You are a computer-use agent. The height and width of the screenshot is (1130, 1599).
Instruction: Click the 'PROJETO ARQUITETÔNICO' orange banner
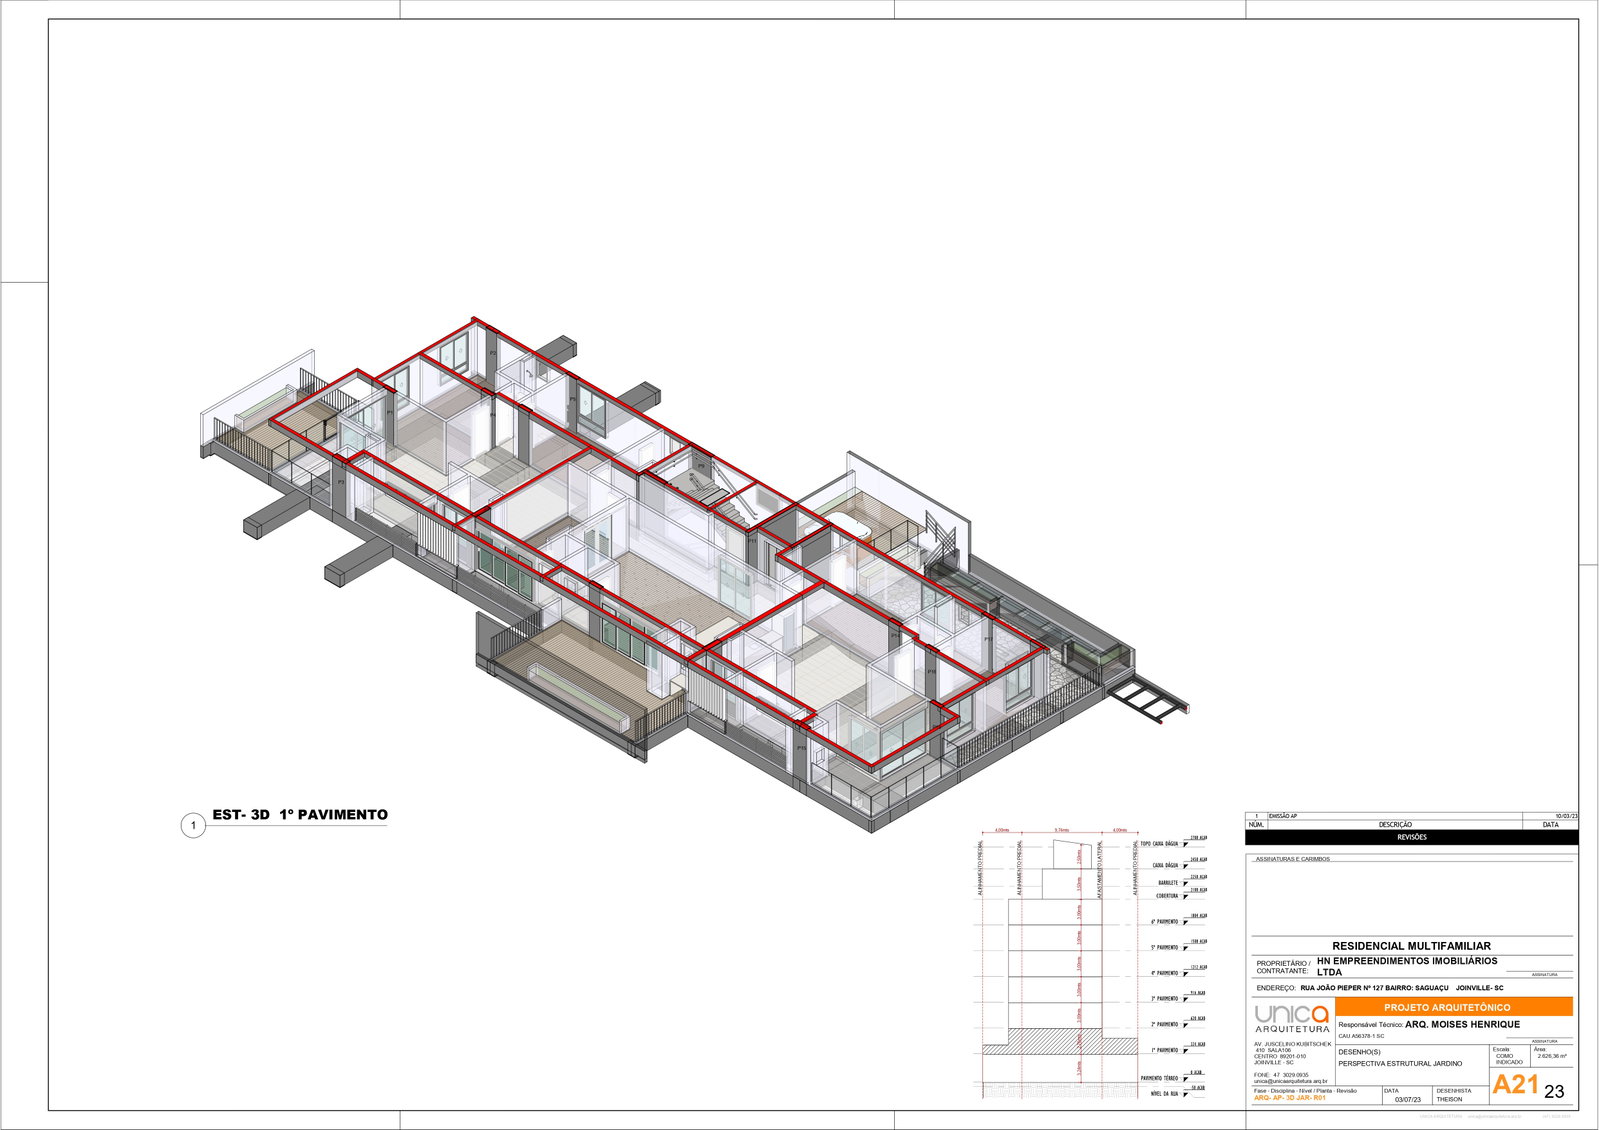[x=1454, y=1007]
